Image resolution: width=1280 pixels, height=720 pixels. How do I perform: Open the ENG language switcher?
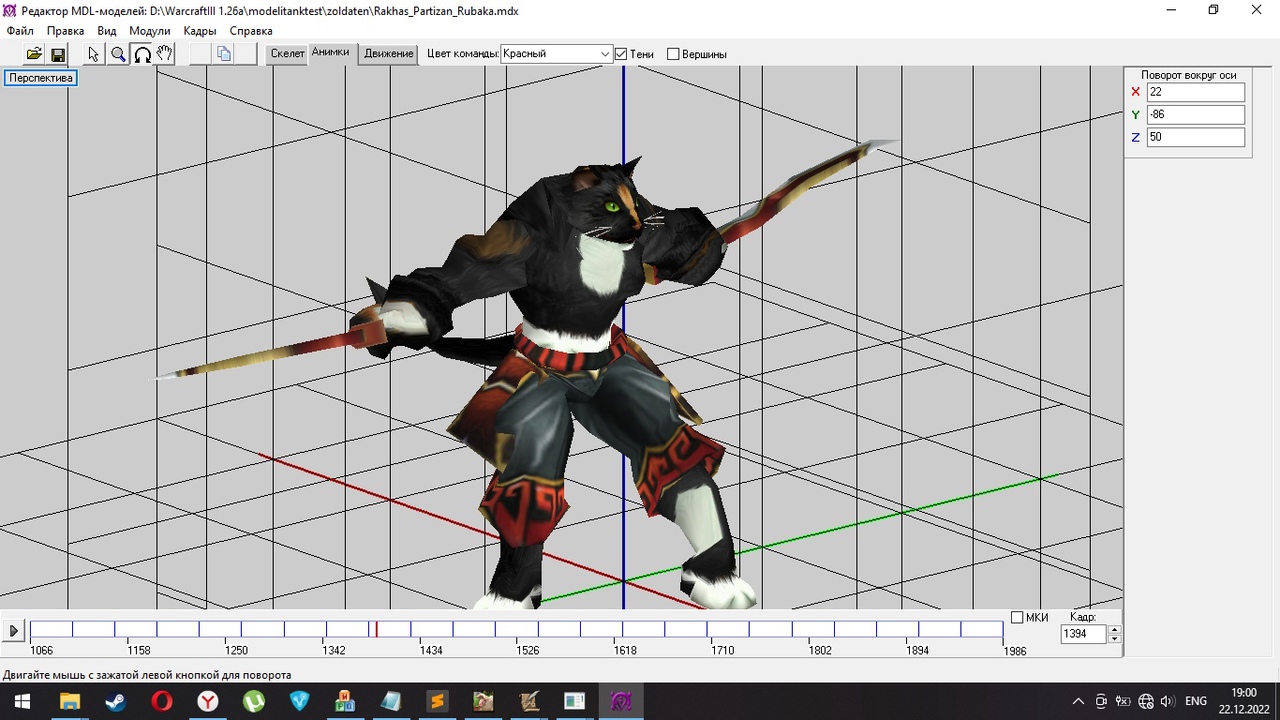pyautogui.click(x=1196, y=701)
